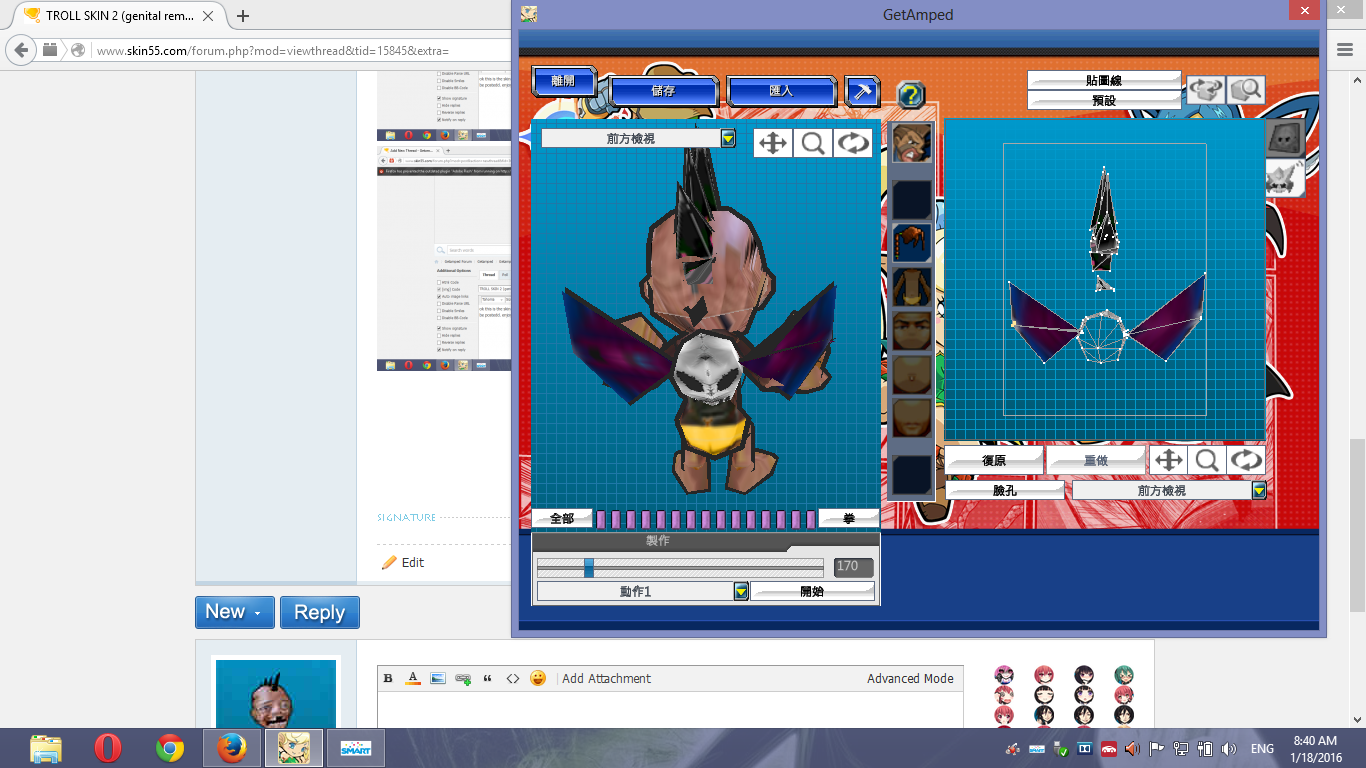Open the 前方檢視 dropdown under texture view
The image size is (1366, 768).
(x=1259, y=490)
